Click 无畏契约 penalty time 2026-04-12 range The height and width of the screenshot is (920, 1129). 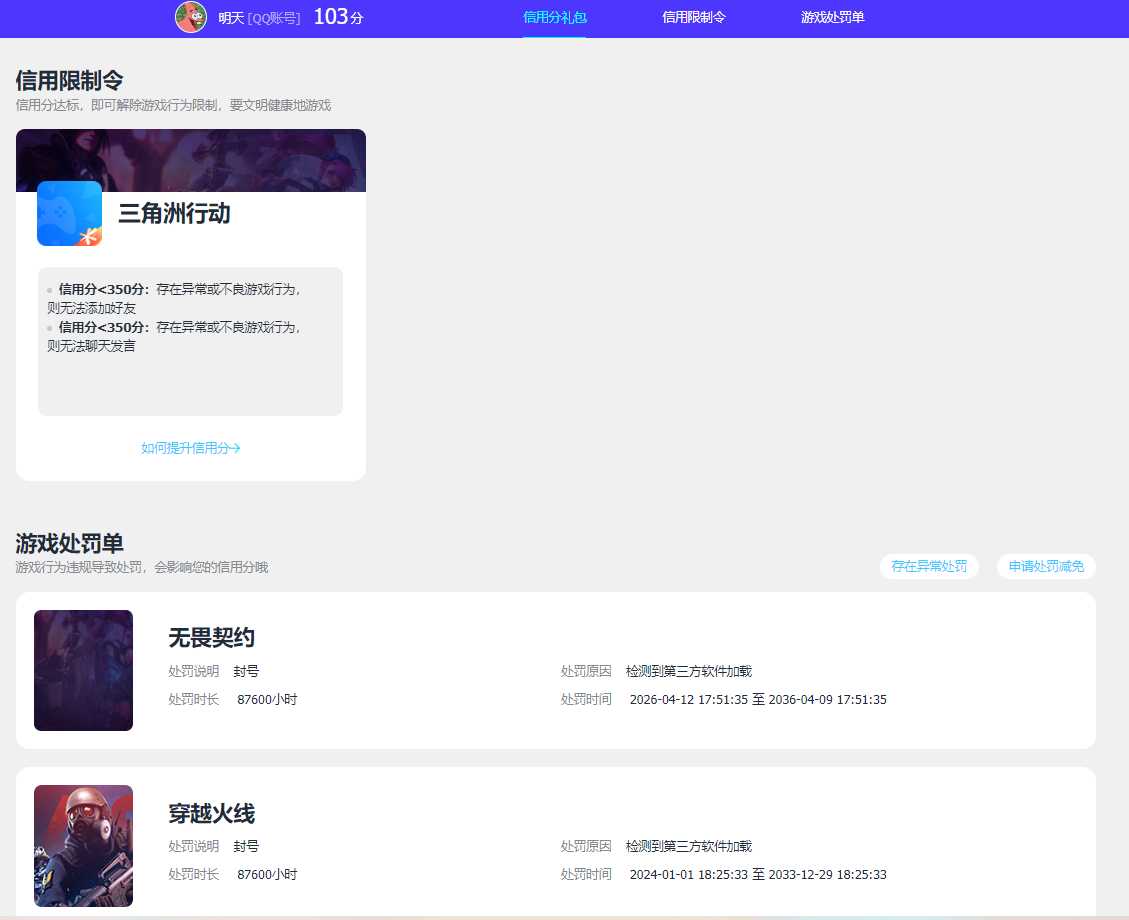[758, 700]
